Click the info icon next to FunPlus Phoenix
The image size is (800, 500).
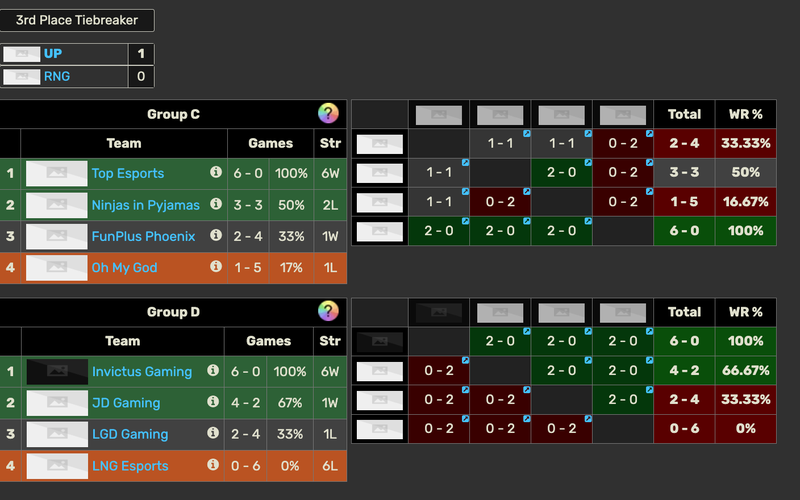click(216, 235)
